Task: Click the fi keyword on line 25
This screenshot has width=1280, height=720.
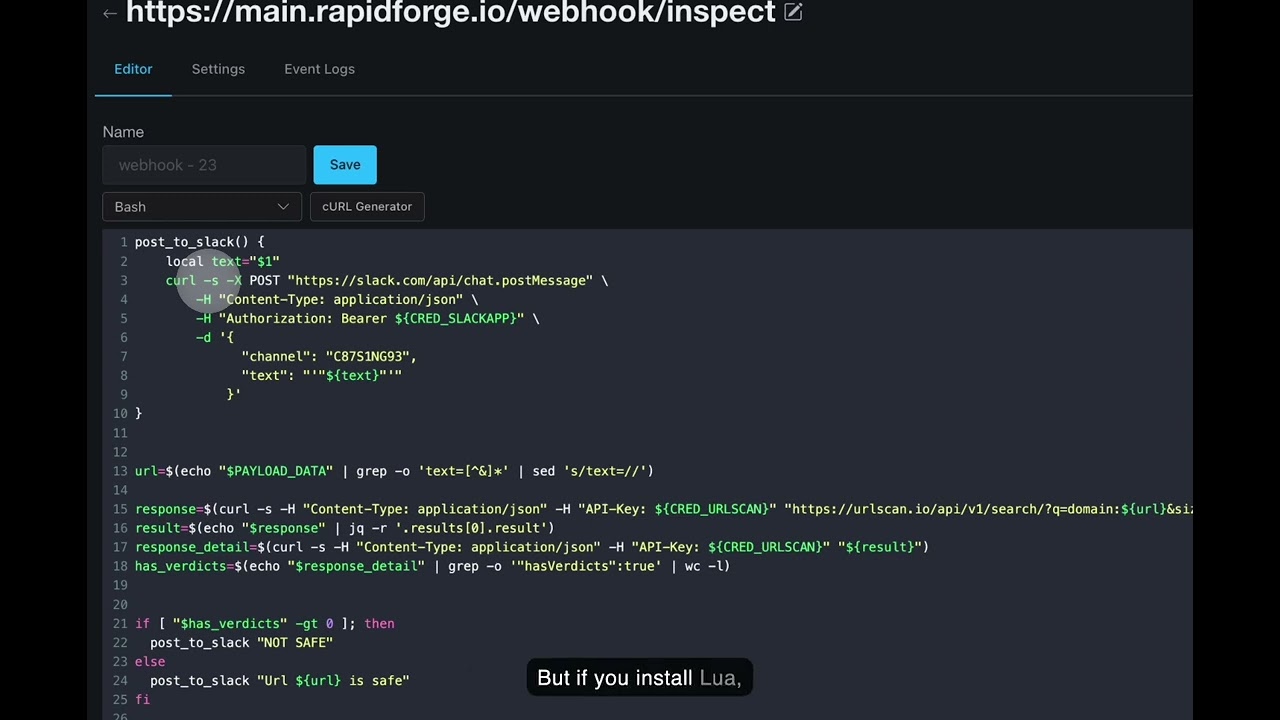Action: click(142, 700)
